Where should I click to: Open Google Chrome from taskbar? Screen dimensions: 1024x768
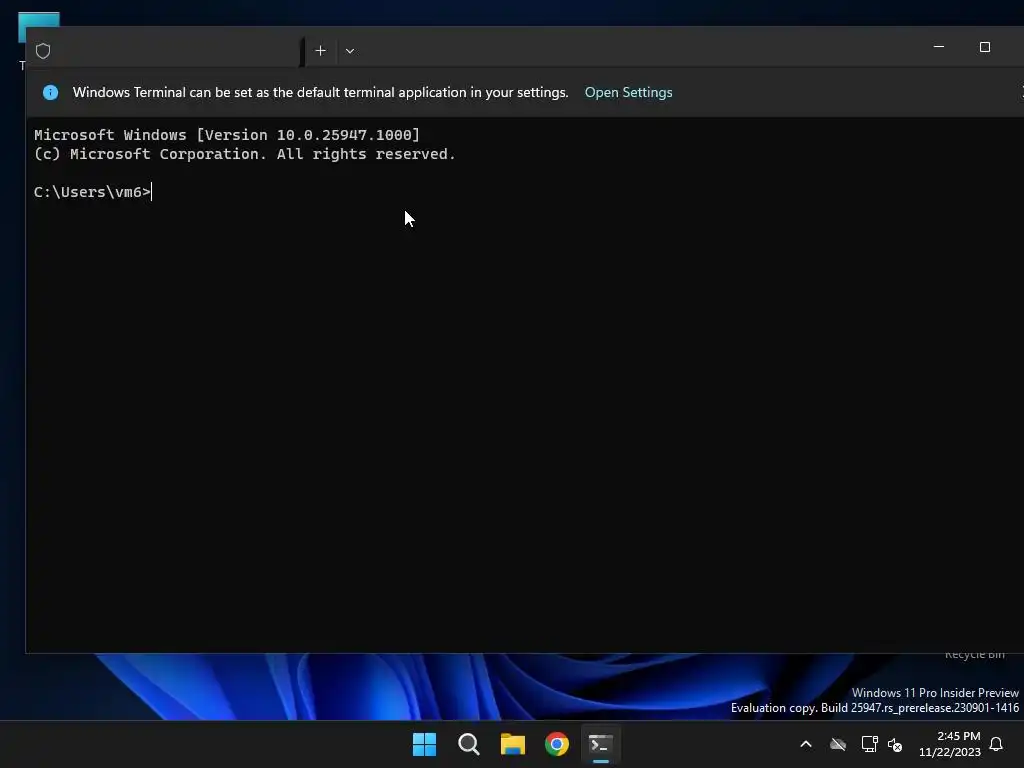point(557,744)
